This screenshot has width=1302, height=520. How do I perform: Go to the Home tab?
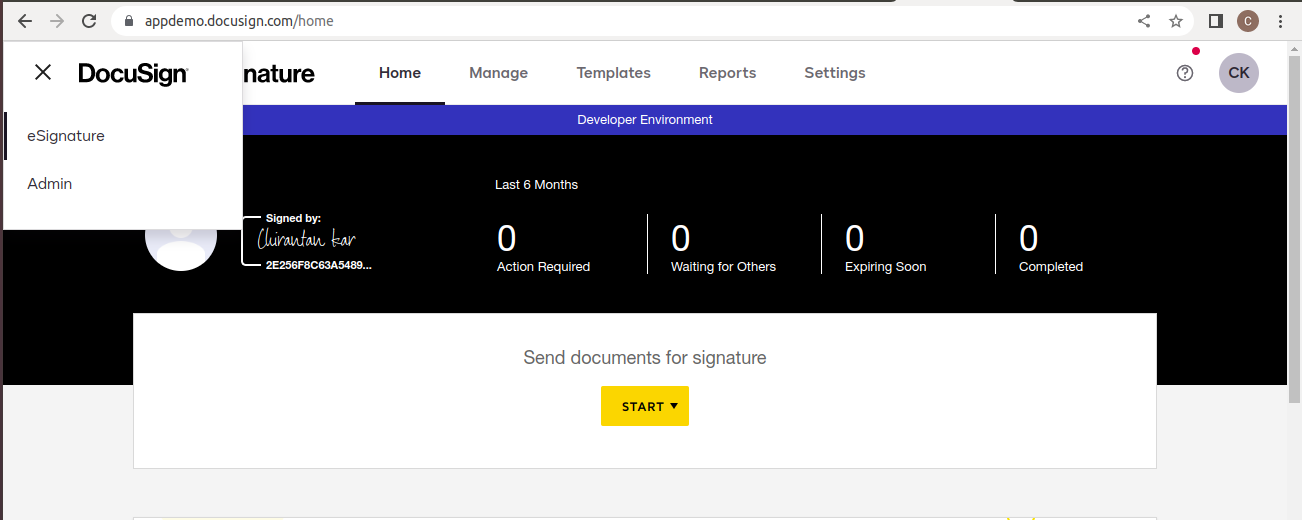pyautogui.click(x=400, y=73)
